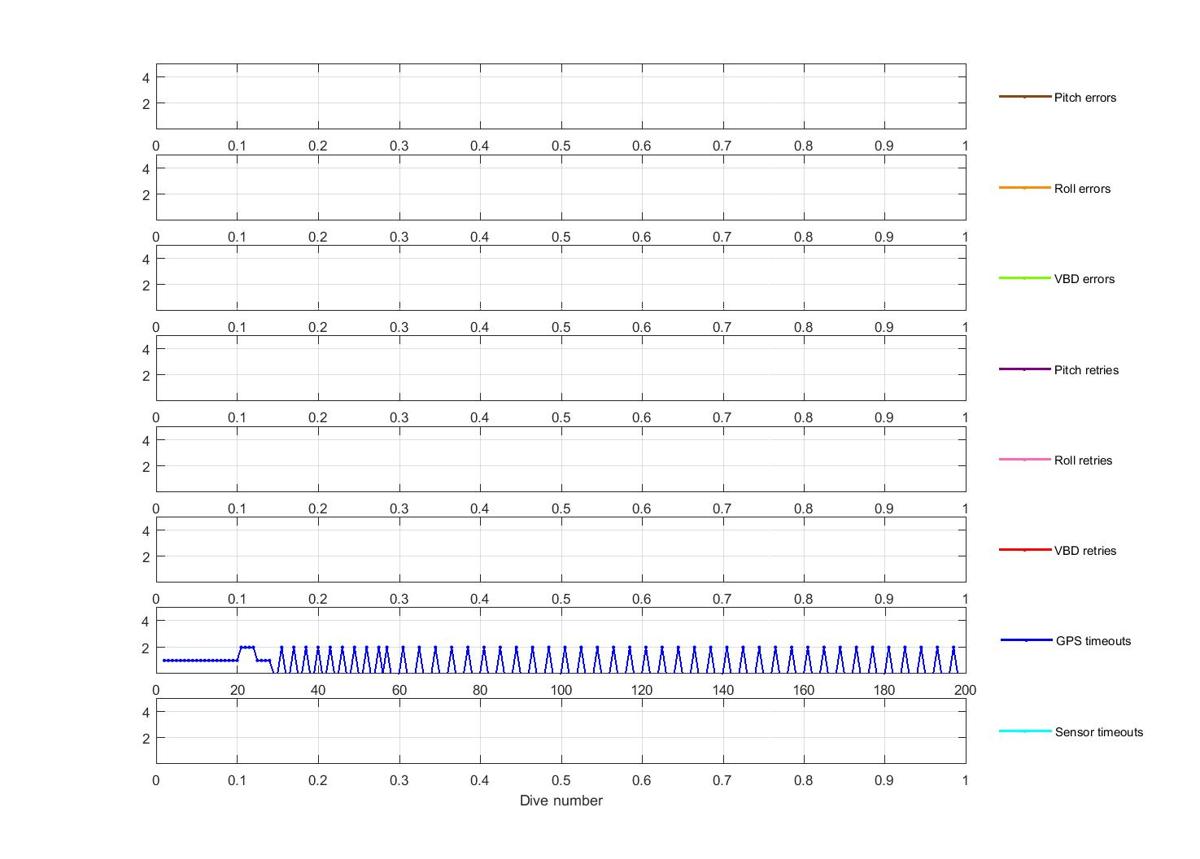Click the blue GPS timeouts legend line

(1026, 640)
